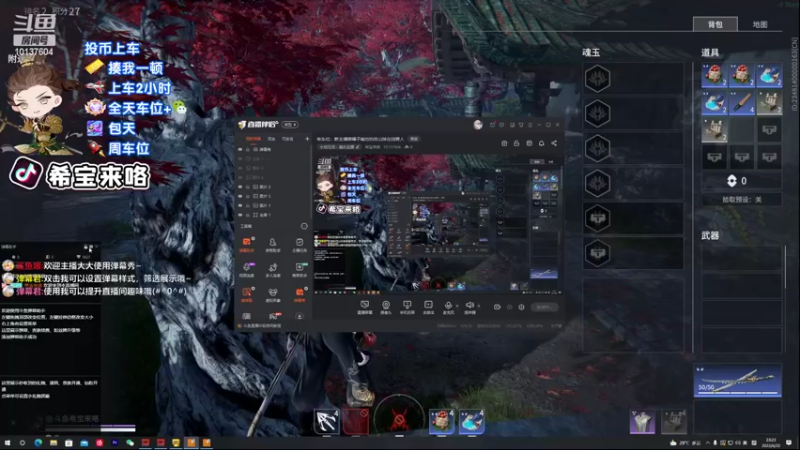Open the toolbox options circle button
The image size is (800, 450).
tap(304, 226)
